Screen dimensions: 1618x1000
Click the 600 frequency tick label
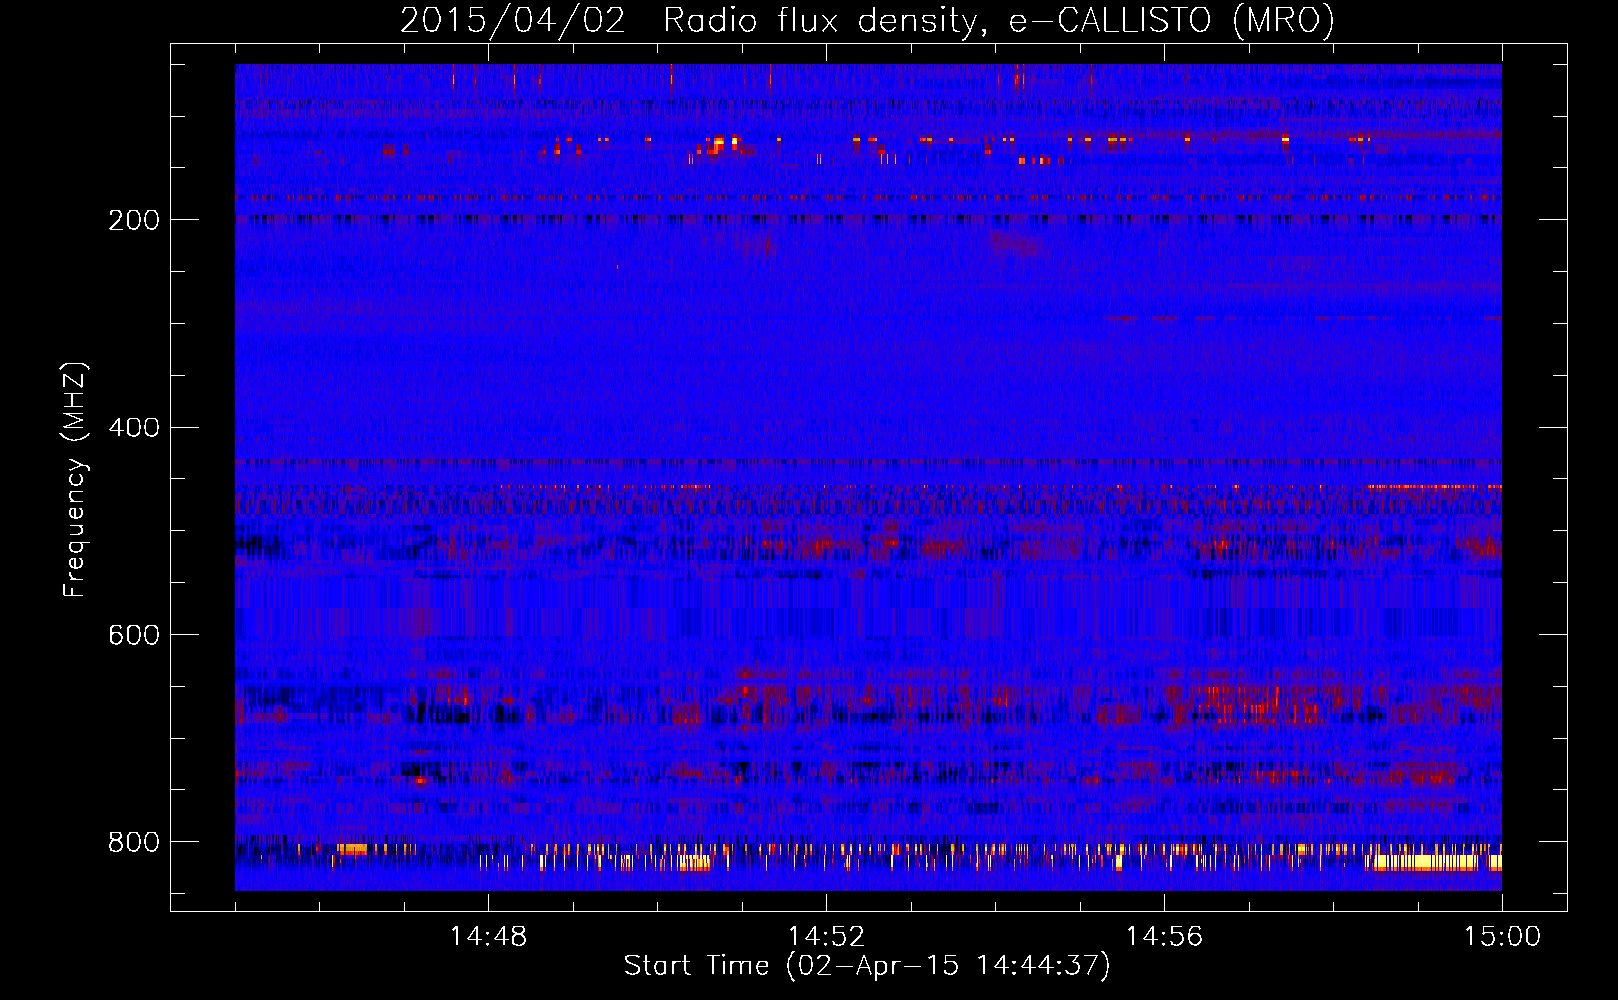coord(134,636)
